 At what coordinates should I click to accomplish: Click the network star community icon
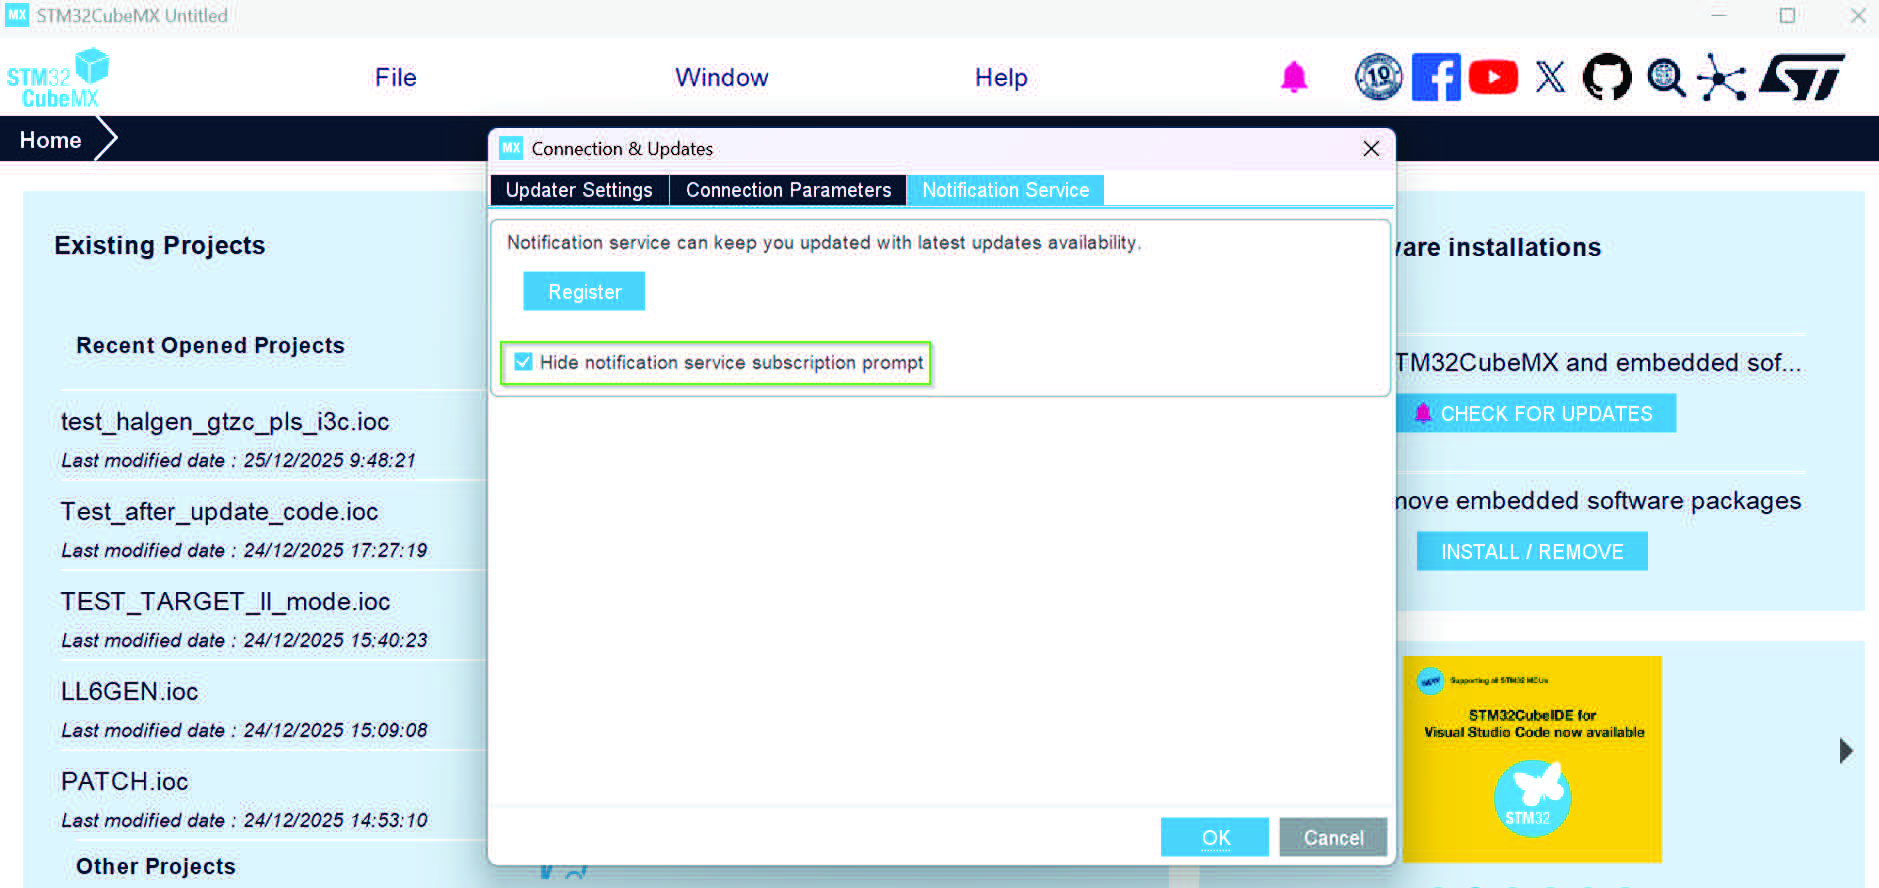tap(1722, 77)
